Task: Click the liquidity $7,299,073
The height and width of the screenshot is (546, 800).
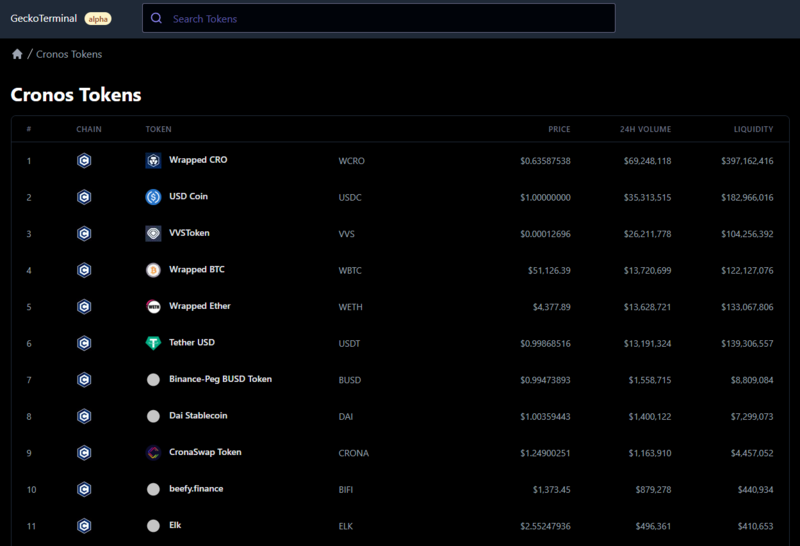Action: tap(752, 416)
